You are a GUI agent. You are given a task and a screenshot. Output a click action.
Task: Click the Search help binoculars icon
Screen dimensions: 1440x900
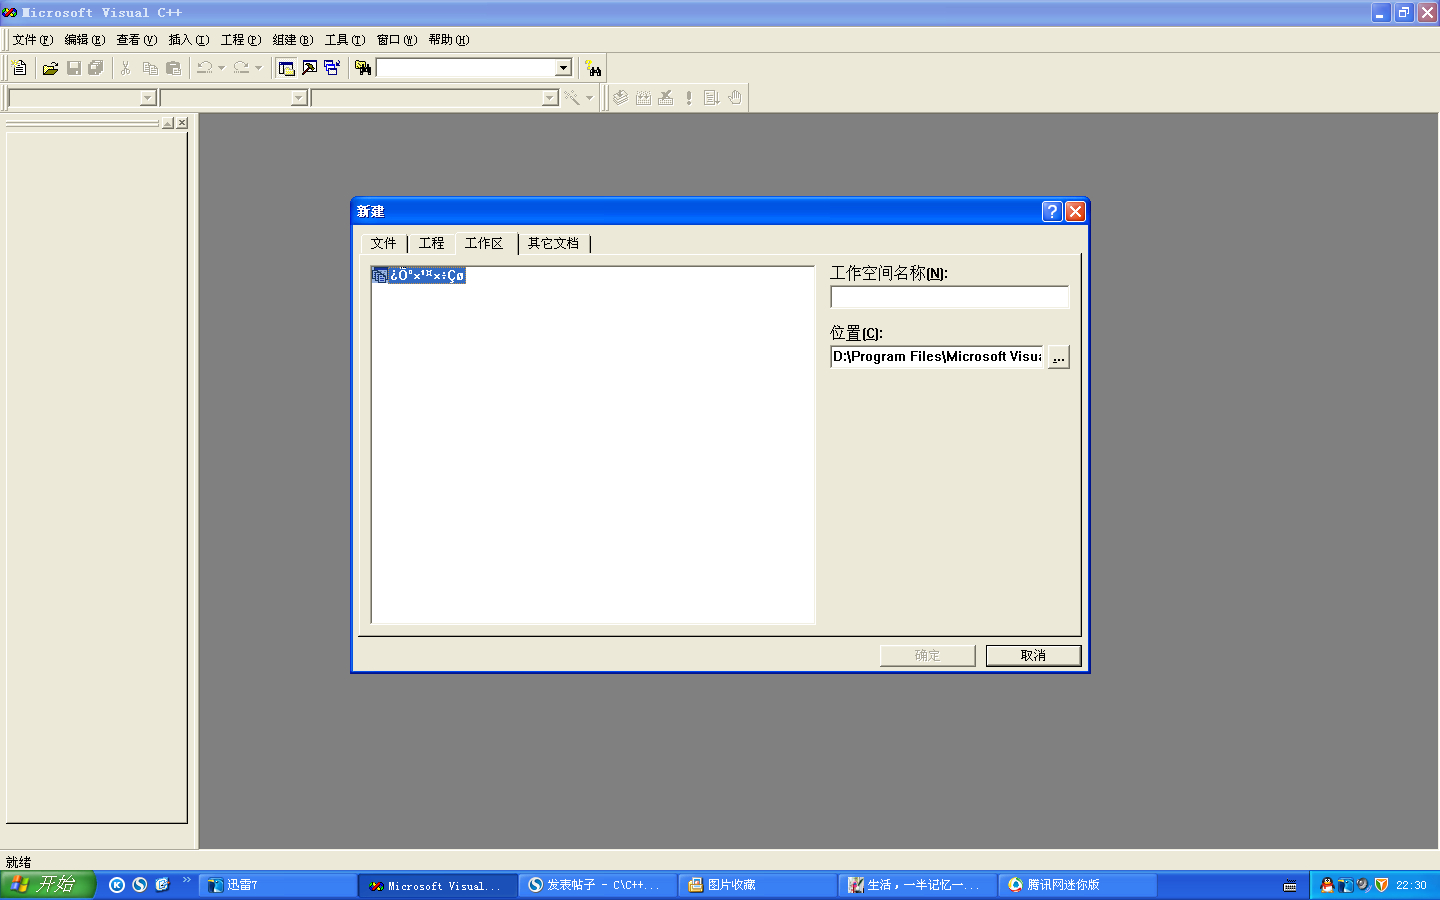click(594, 68)
